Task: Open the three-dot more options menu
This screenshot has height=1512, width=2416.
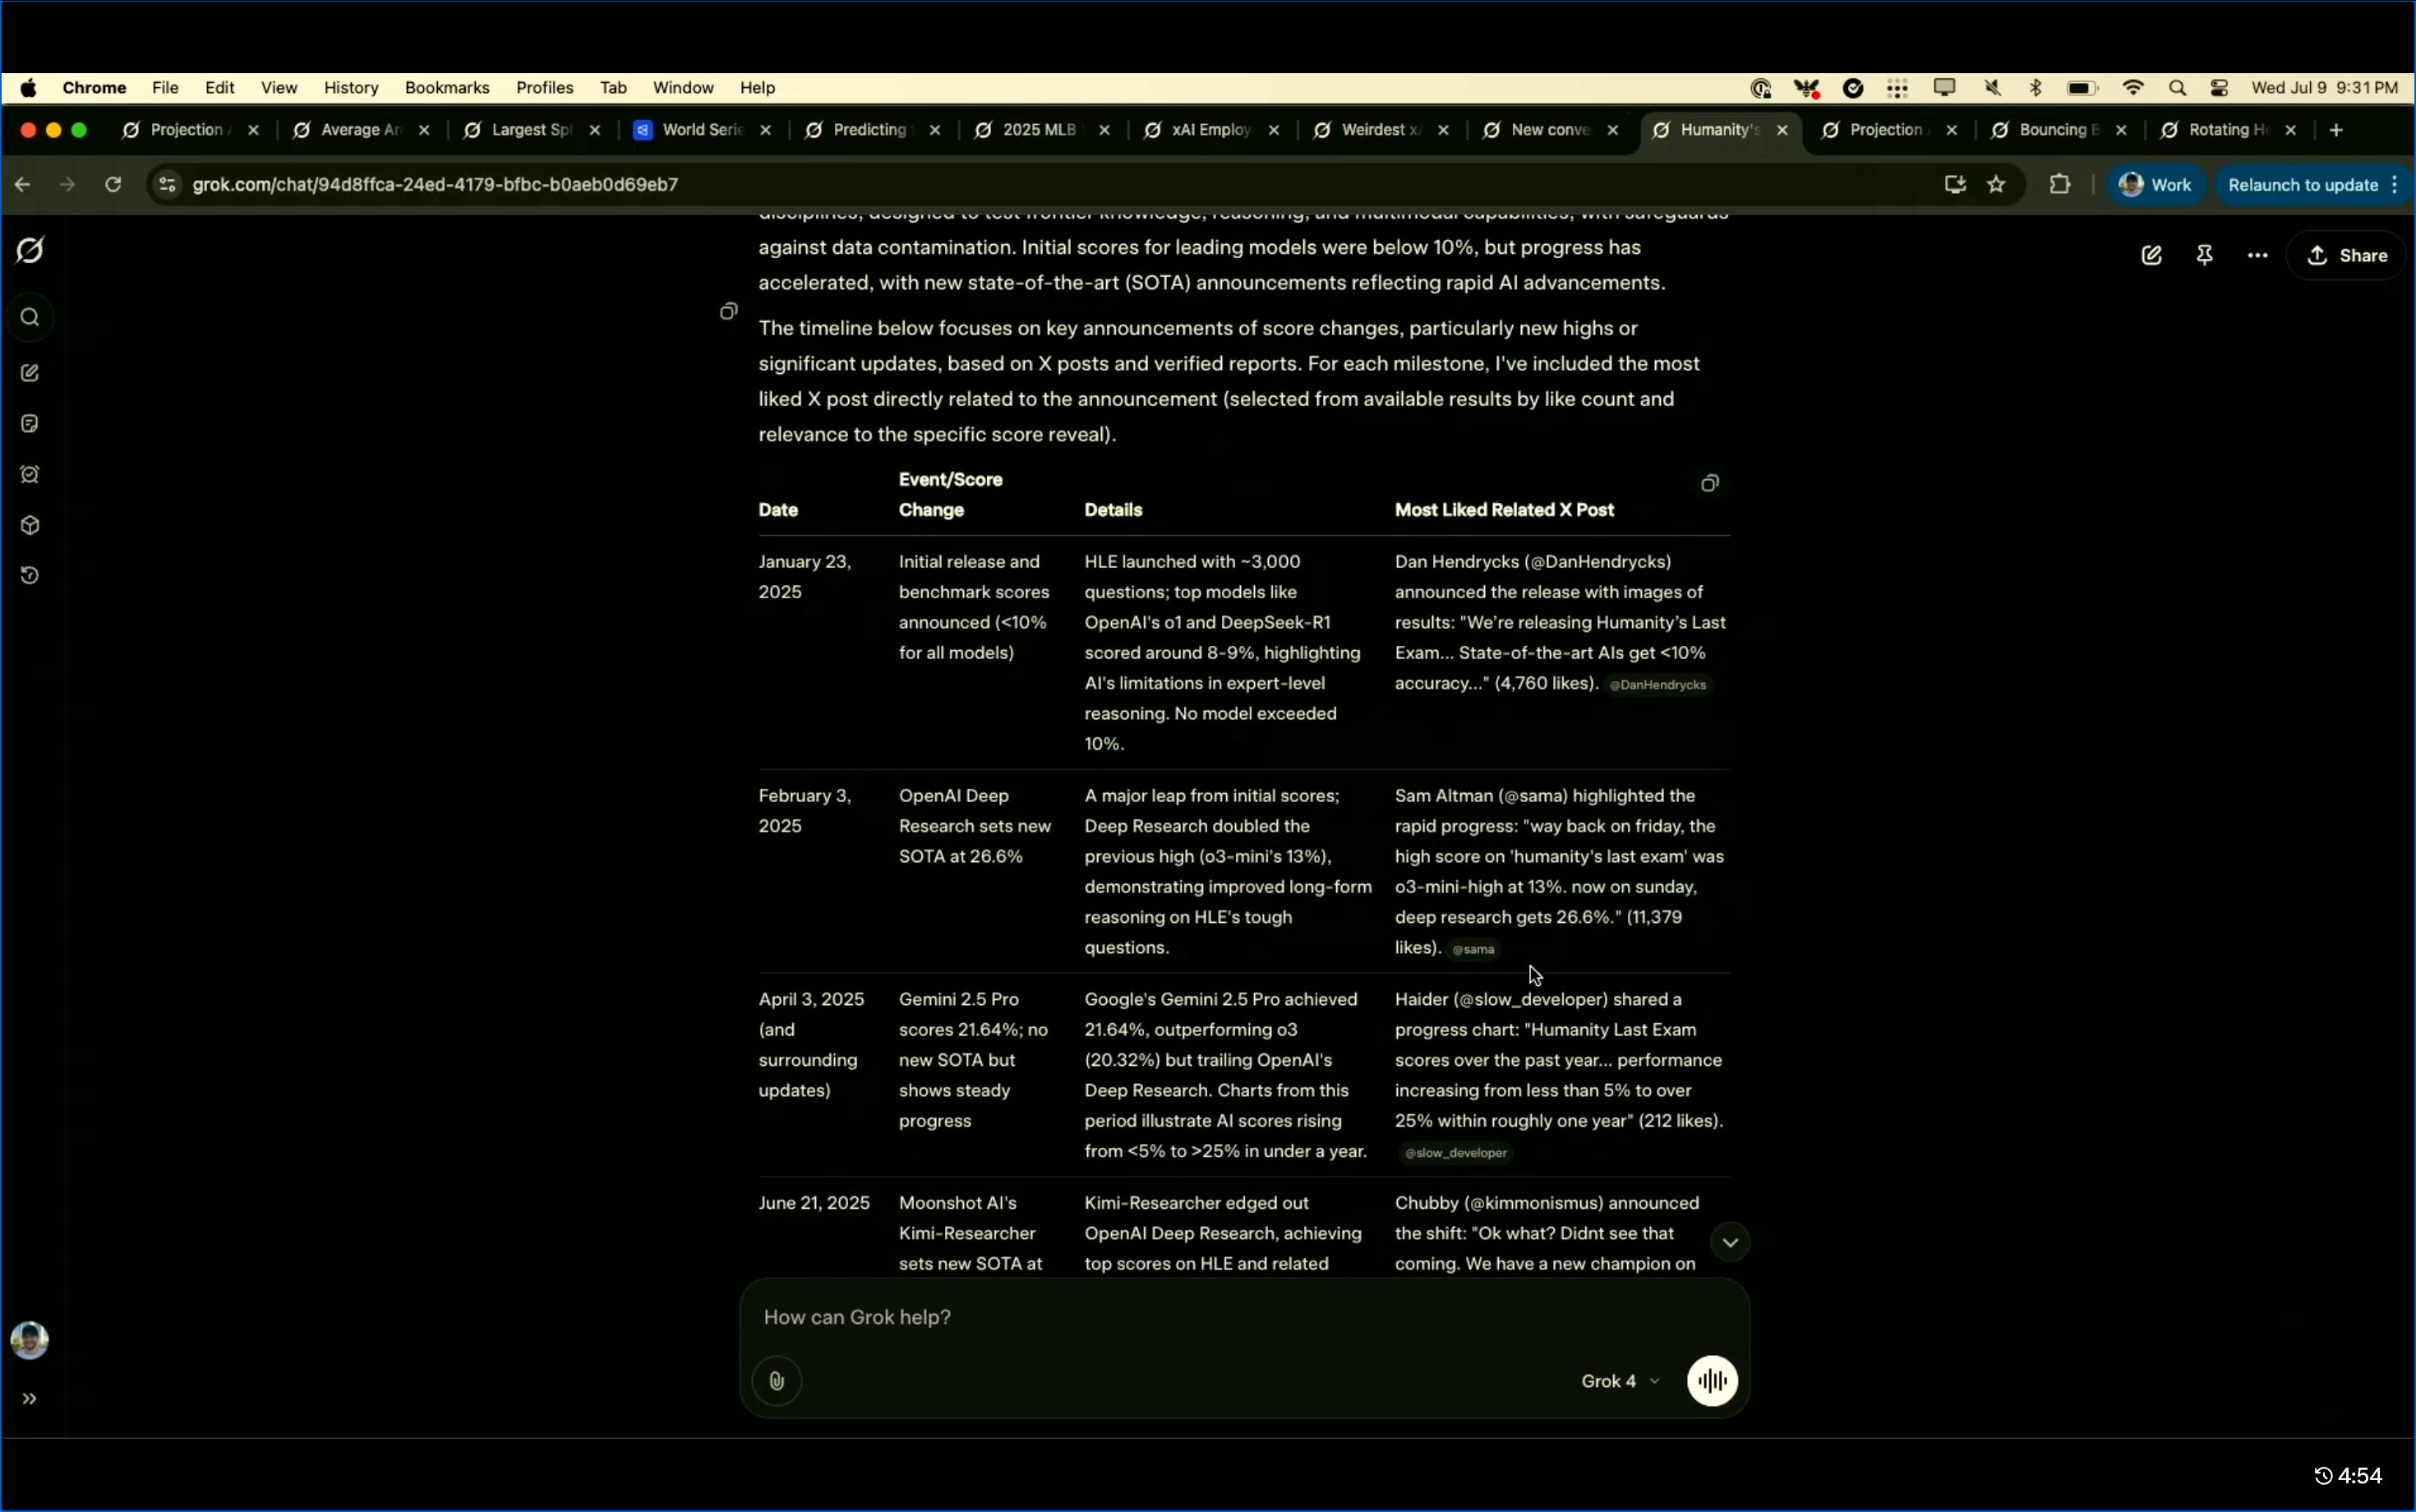Action: [2257, 256]
